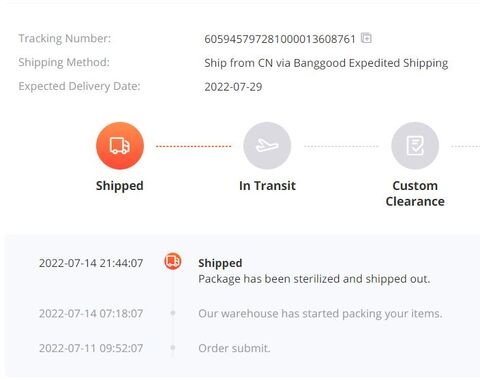Click the expected delivery date 2022-07-29
This screenshot has width=480, height=380.
[x=233, y=87]
